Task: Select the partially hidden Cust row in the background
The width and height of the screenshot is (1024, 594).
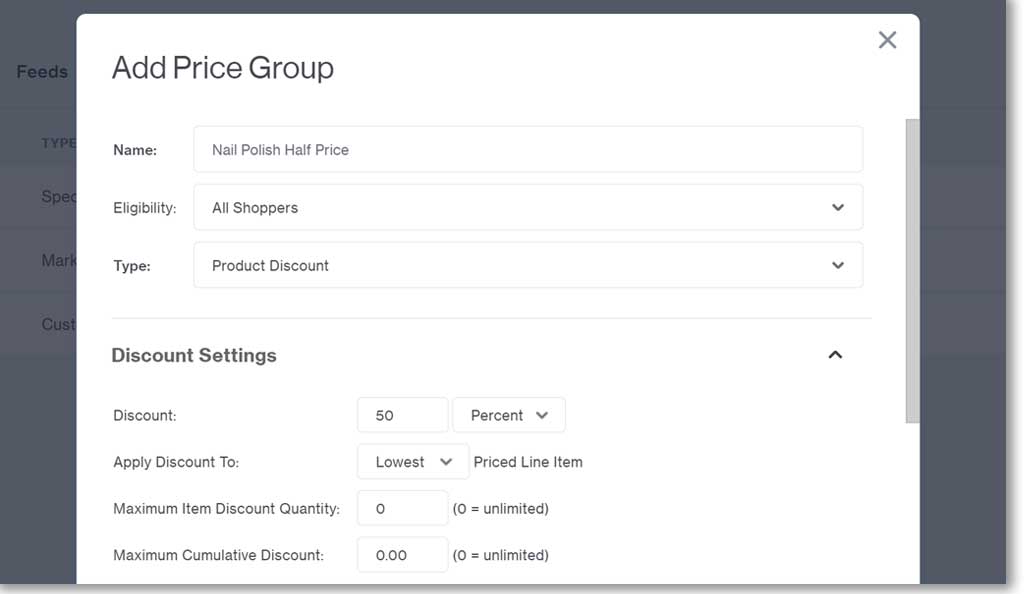Action: (58, 324)
